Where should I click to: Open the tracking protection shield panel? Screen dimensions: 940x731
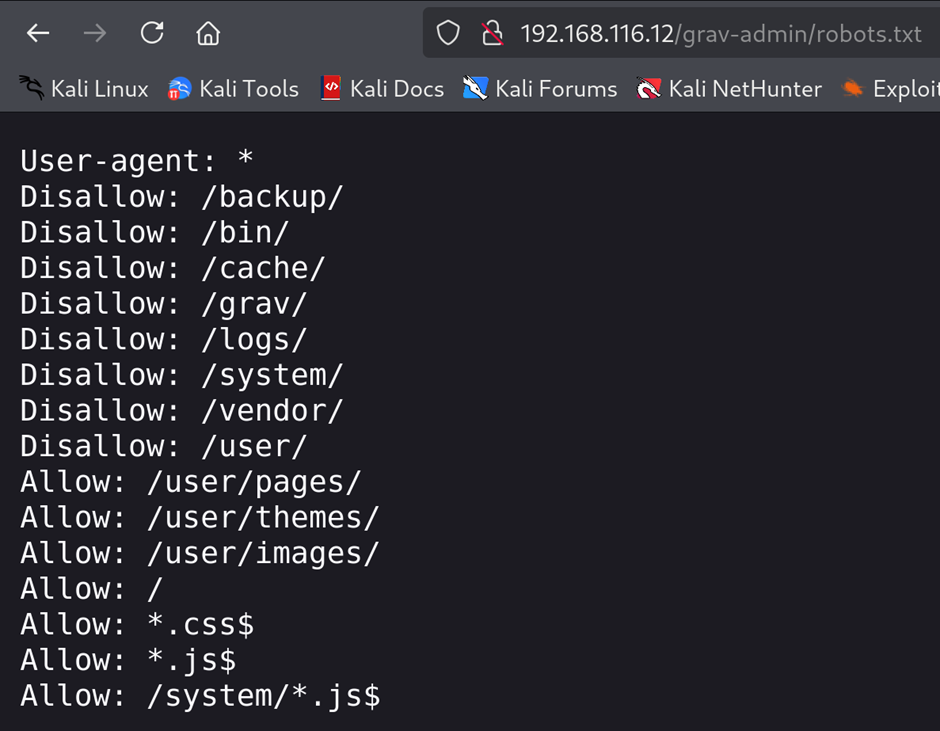[448, 34]
